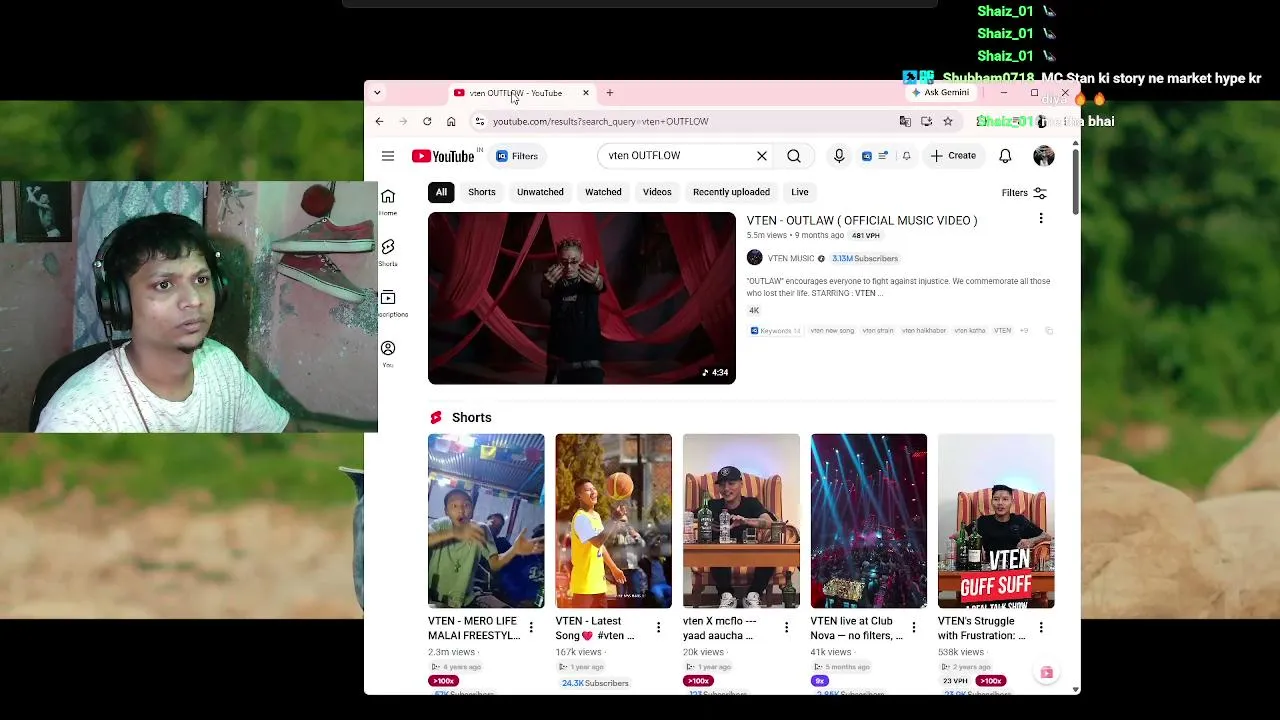Click the translate page icon in address bar
Image resolution: width=1280 pixels, height=720 pixels.
(905, 121)
